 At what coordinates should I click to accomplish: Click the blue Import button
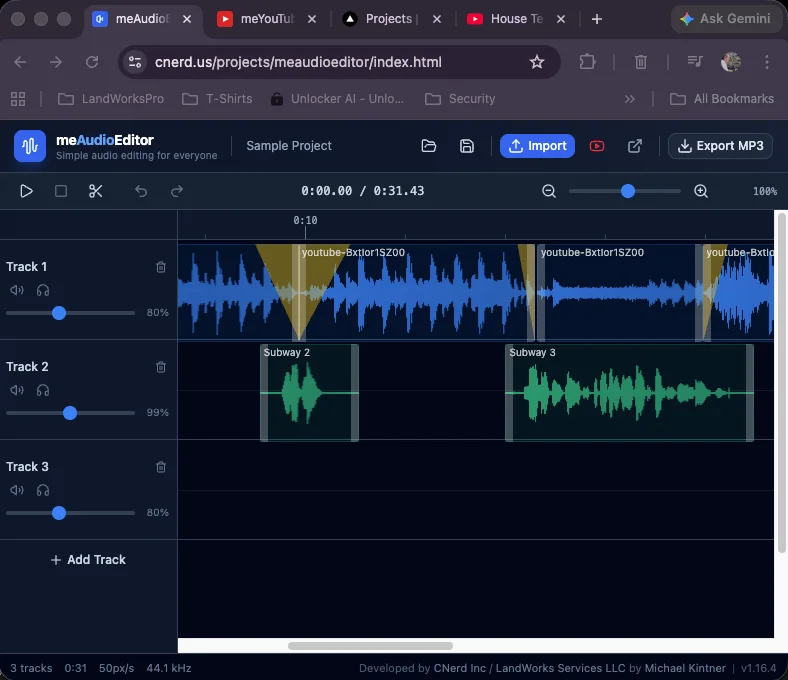tap(537, 146)
